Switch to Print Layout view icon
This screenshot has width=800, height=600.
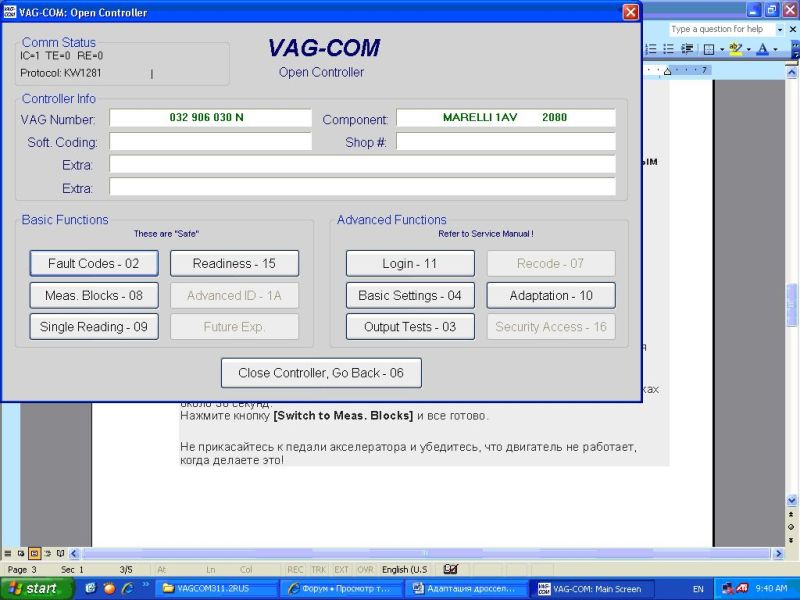point(34,552)
